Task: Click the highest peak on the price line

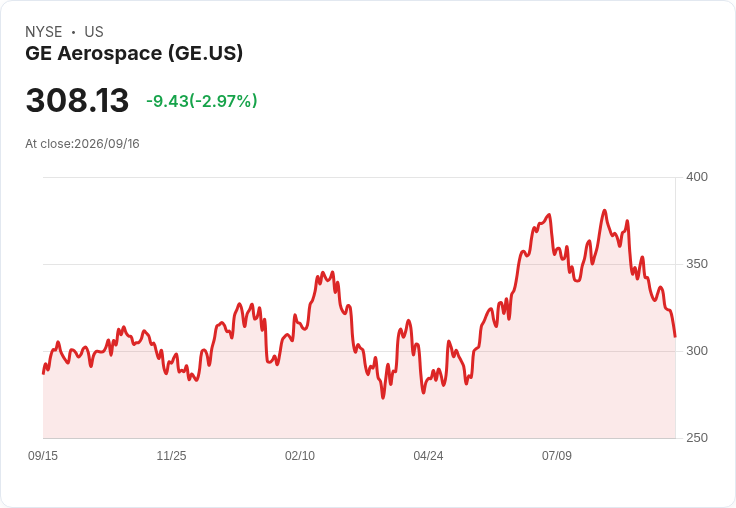Action: (605, 210)
